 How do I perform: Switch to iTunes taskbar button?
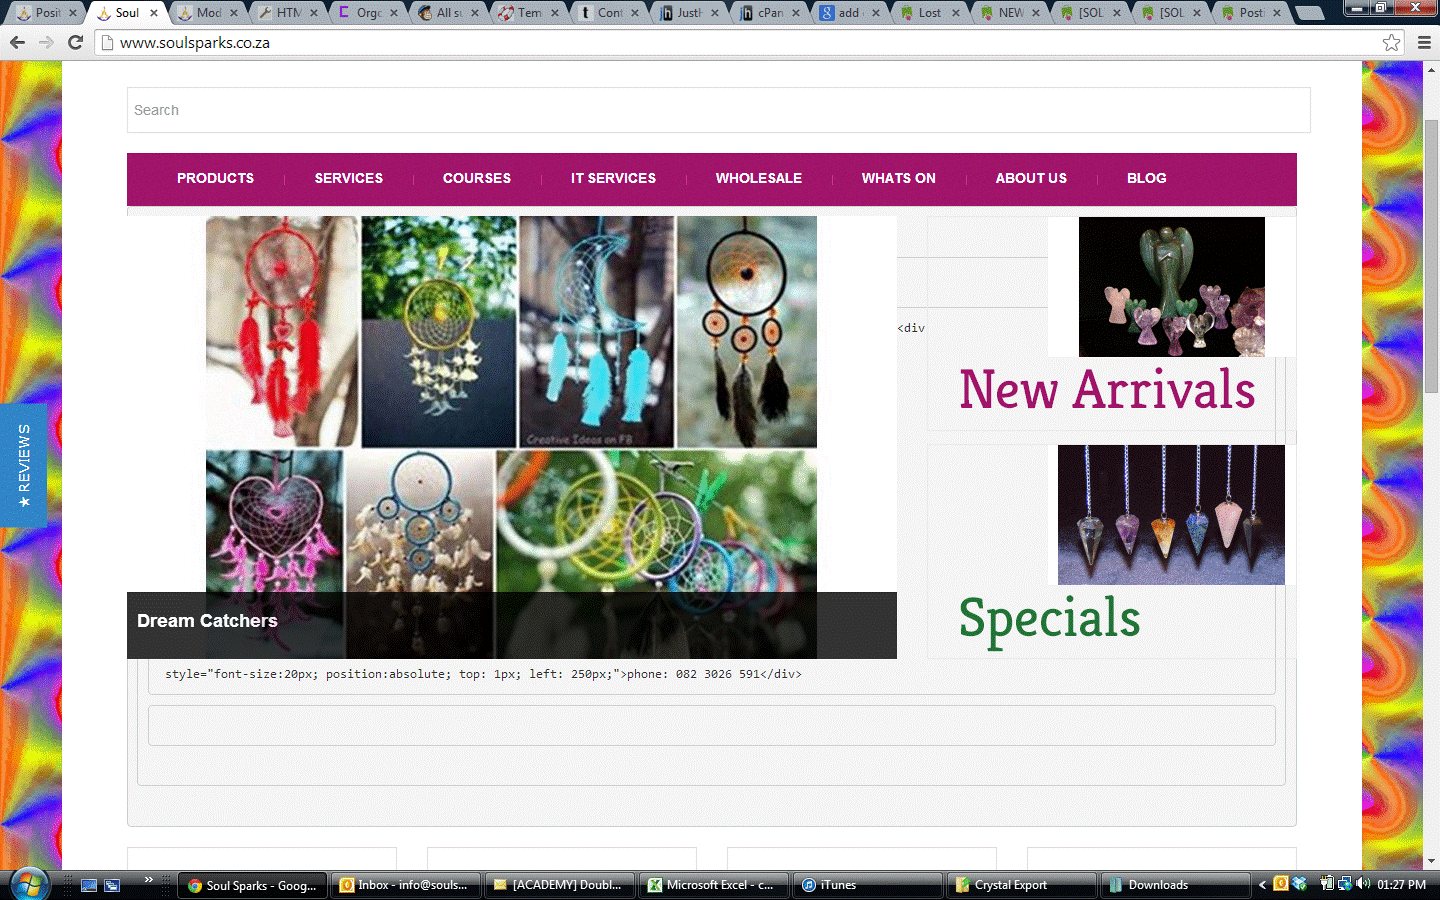coord(868,885)
